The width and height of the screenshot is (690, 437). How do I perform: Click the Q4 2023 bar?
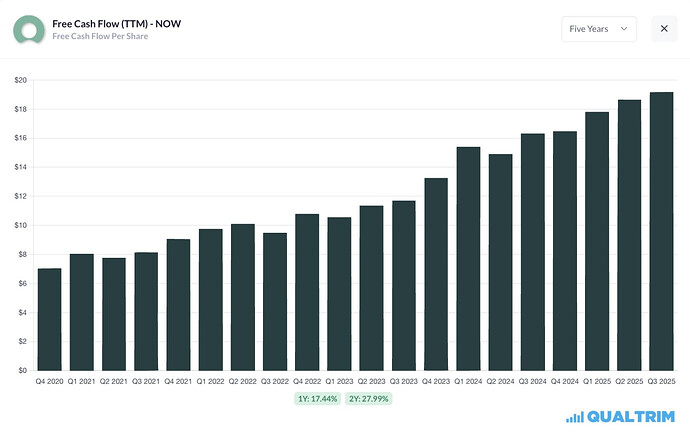pos(436,274)
